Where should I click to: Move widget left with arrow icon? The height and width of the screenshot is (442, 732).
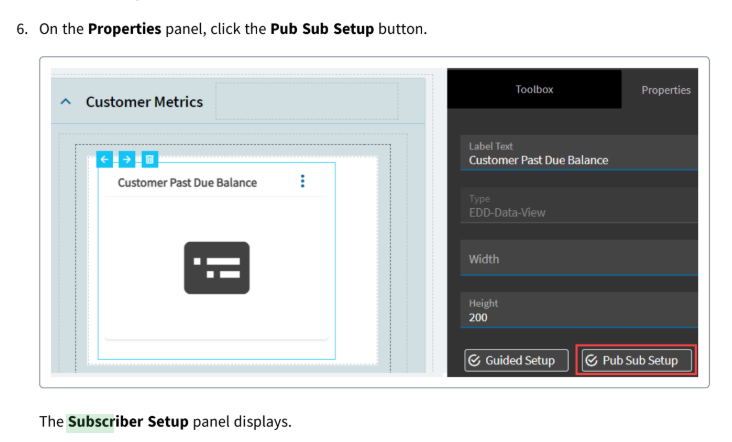pos(105,160)
